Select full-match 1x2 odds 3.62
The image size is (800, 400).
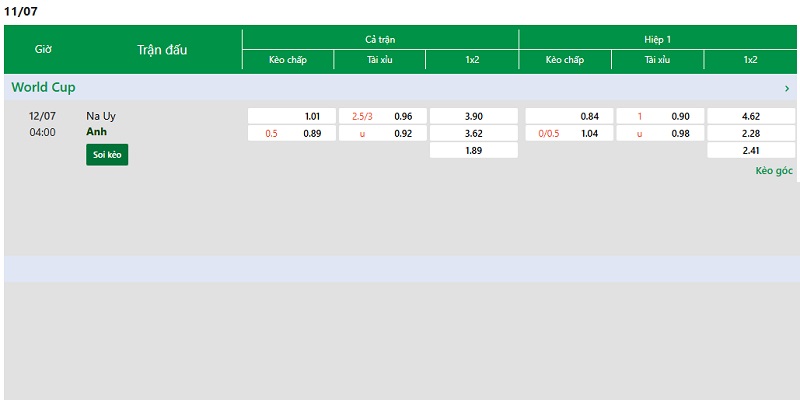(473, 134)
